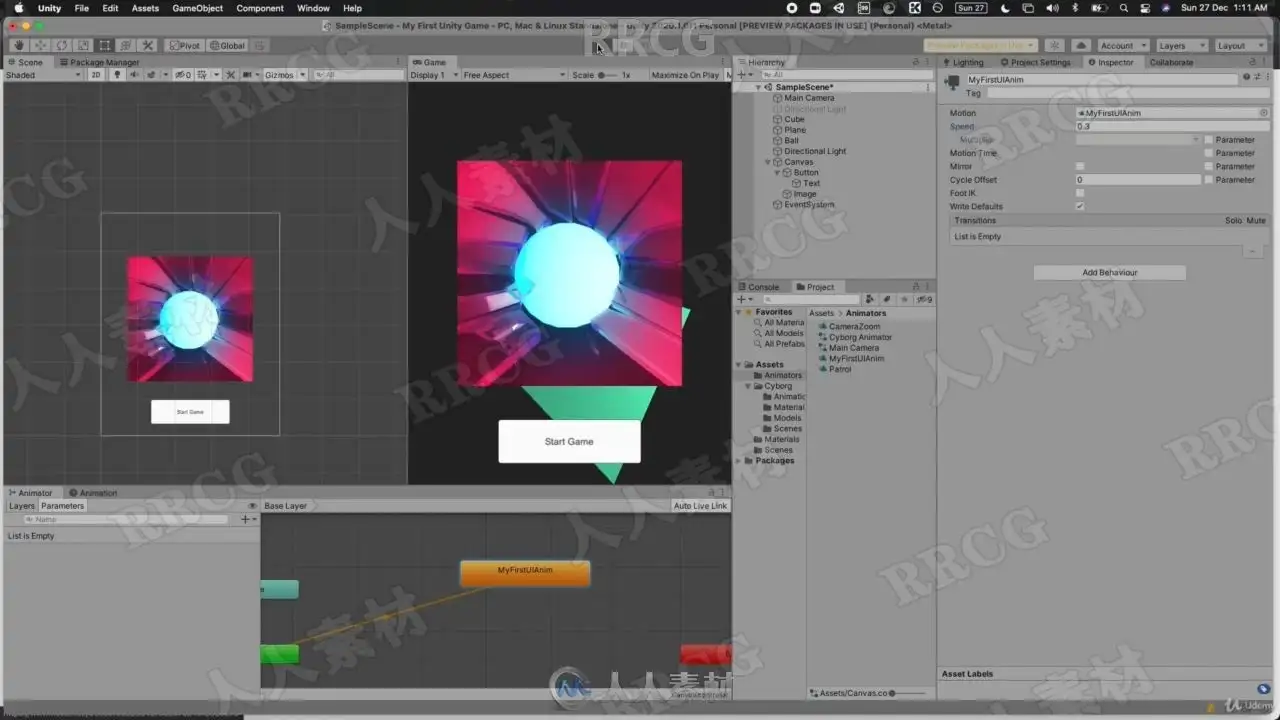Screen dimensions: 1280x720
Task: Click the Motion field object picker circle
Action: pos(1264,113)
